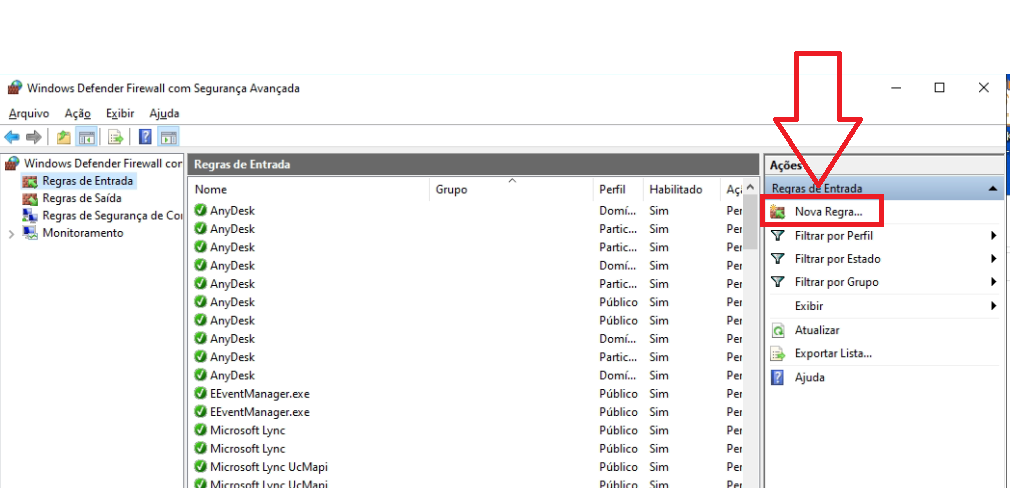Open the Arquivo menu

click(29, 113)
